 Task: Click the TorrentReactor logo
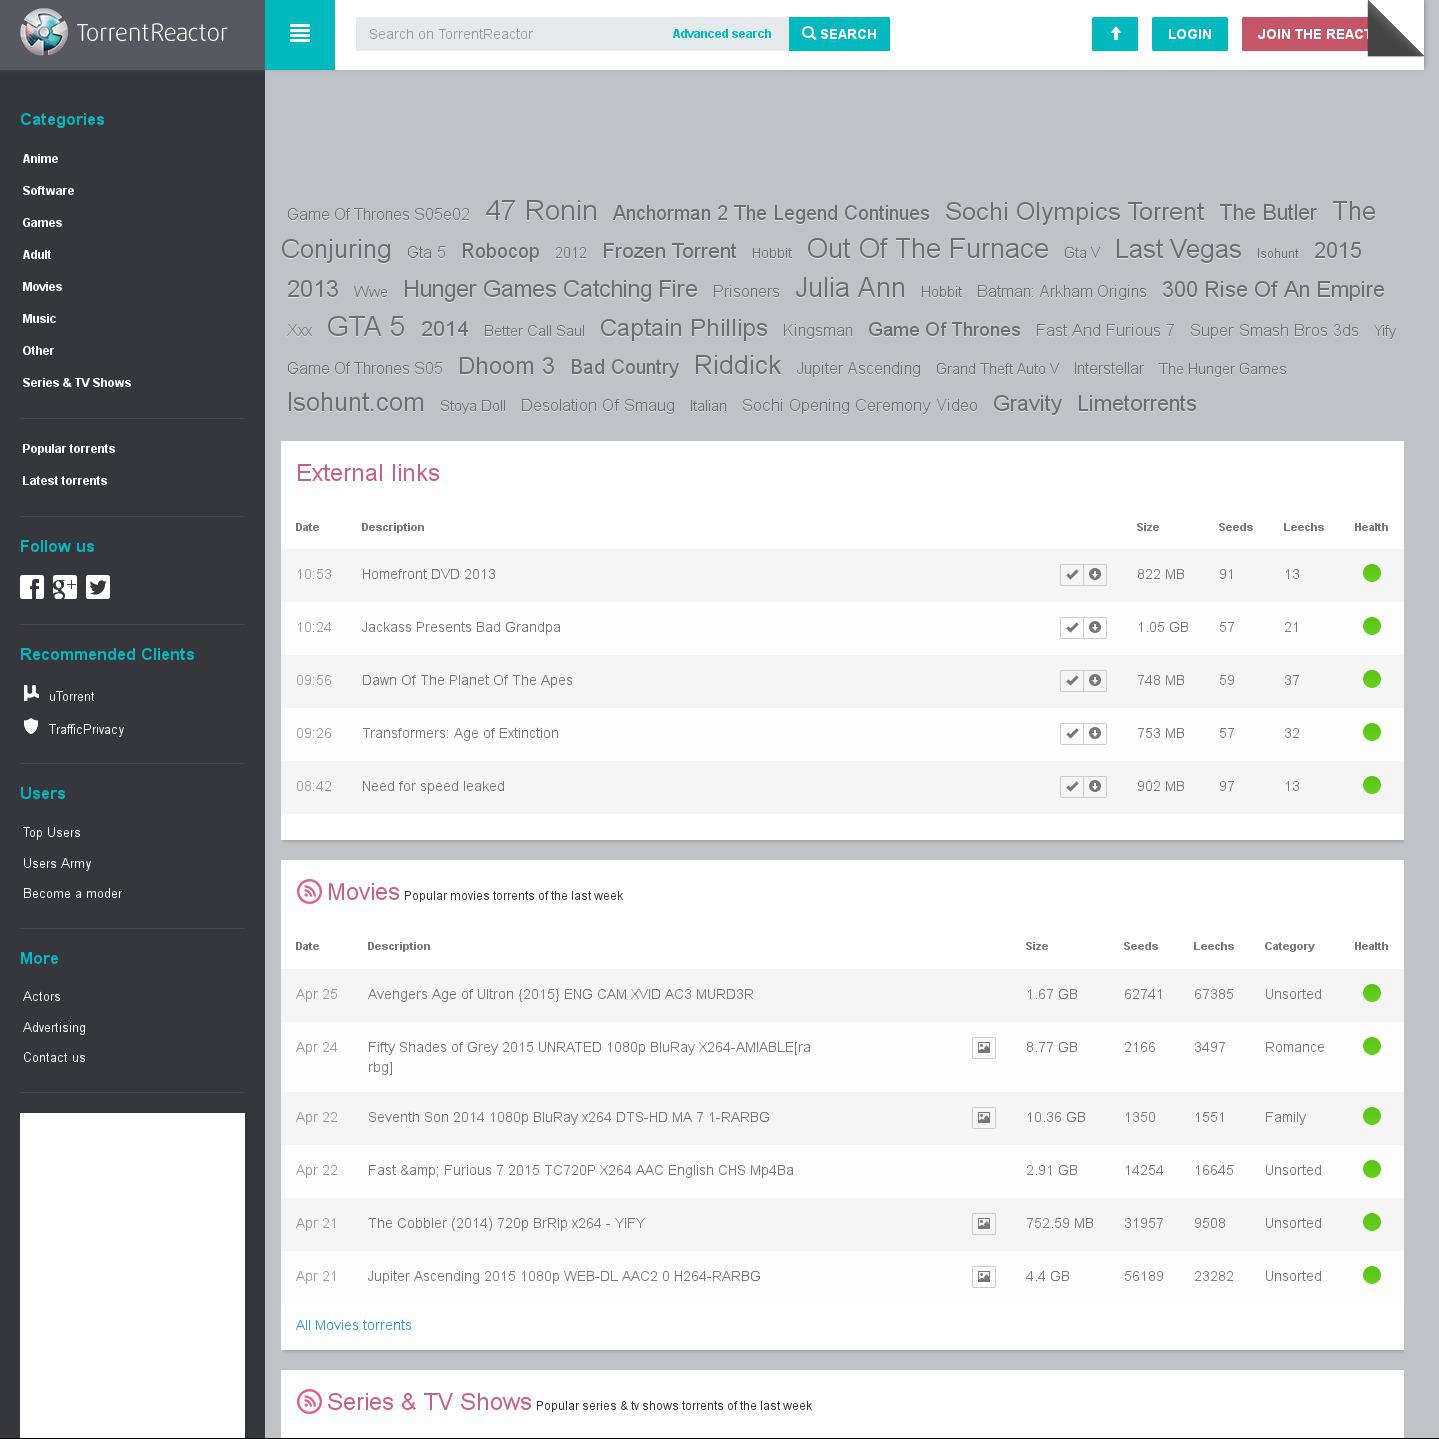point(125,33)
